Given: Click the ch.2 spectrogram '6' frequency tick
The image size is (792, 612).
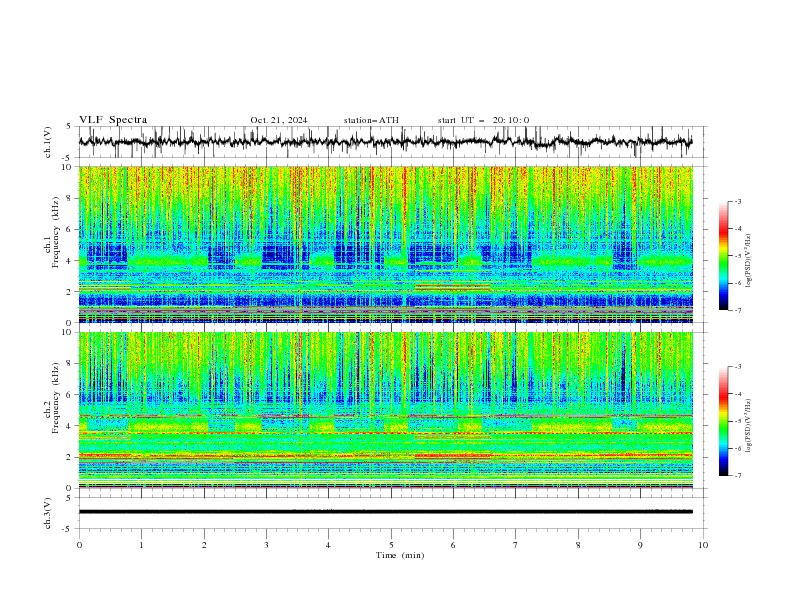Looking at the screenshot, I should coord(71,395).
